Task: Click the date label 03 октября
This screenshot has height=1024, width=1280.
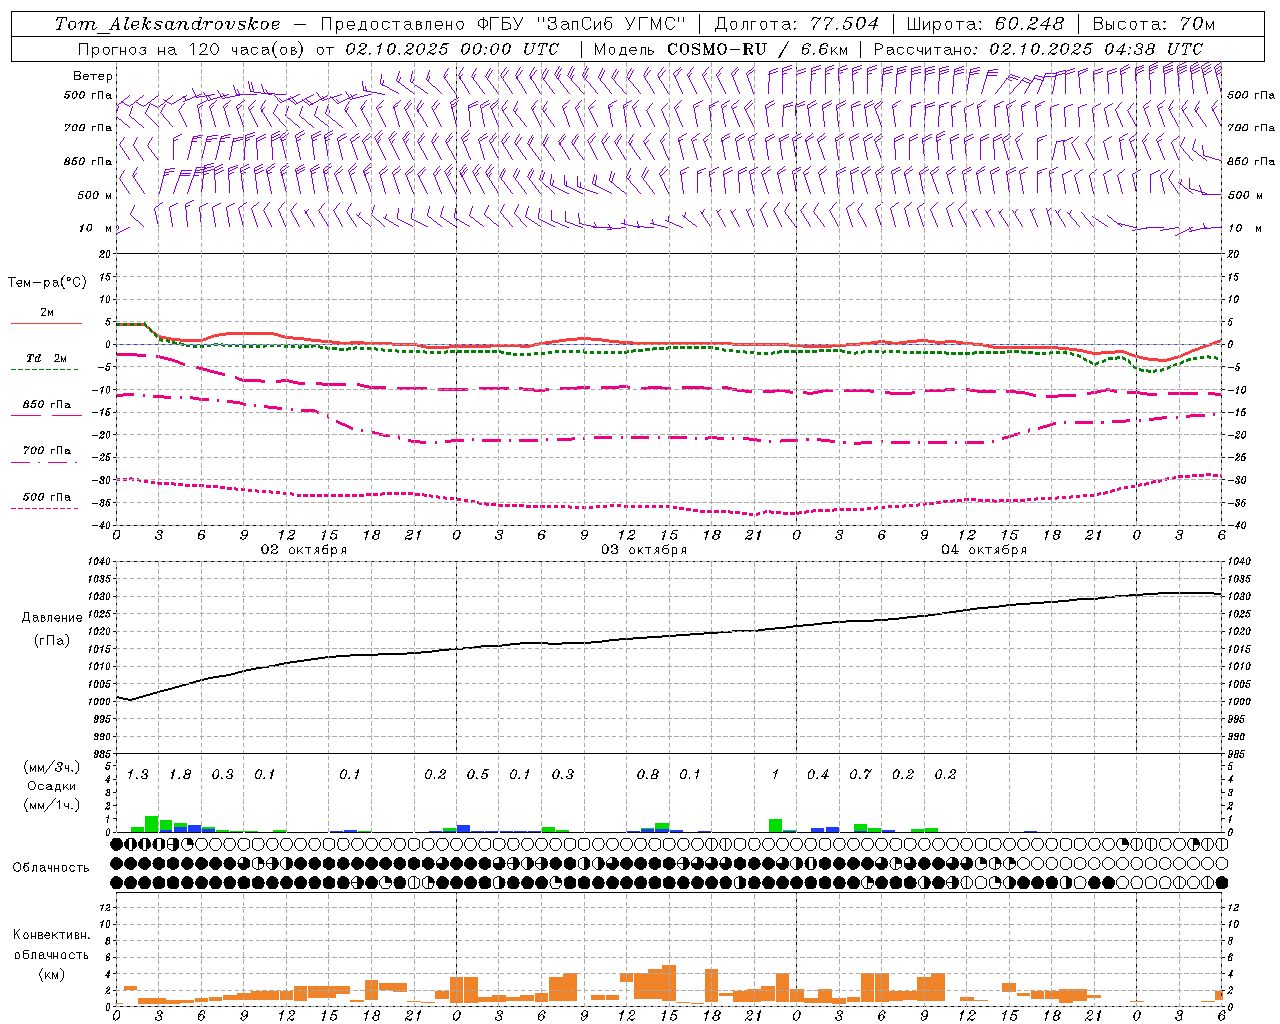Action: click(x=644, y=550)
